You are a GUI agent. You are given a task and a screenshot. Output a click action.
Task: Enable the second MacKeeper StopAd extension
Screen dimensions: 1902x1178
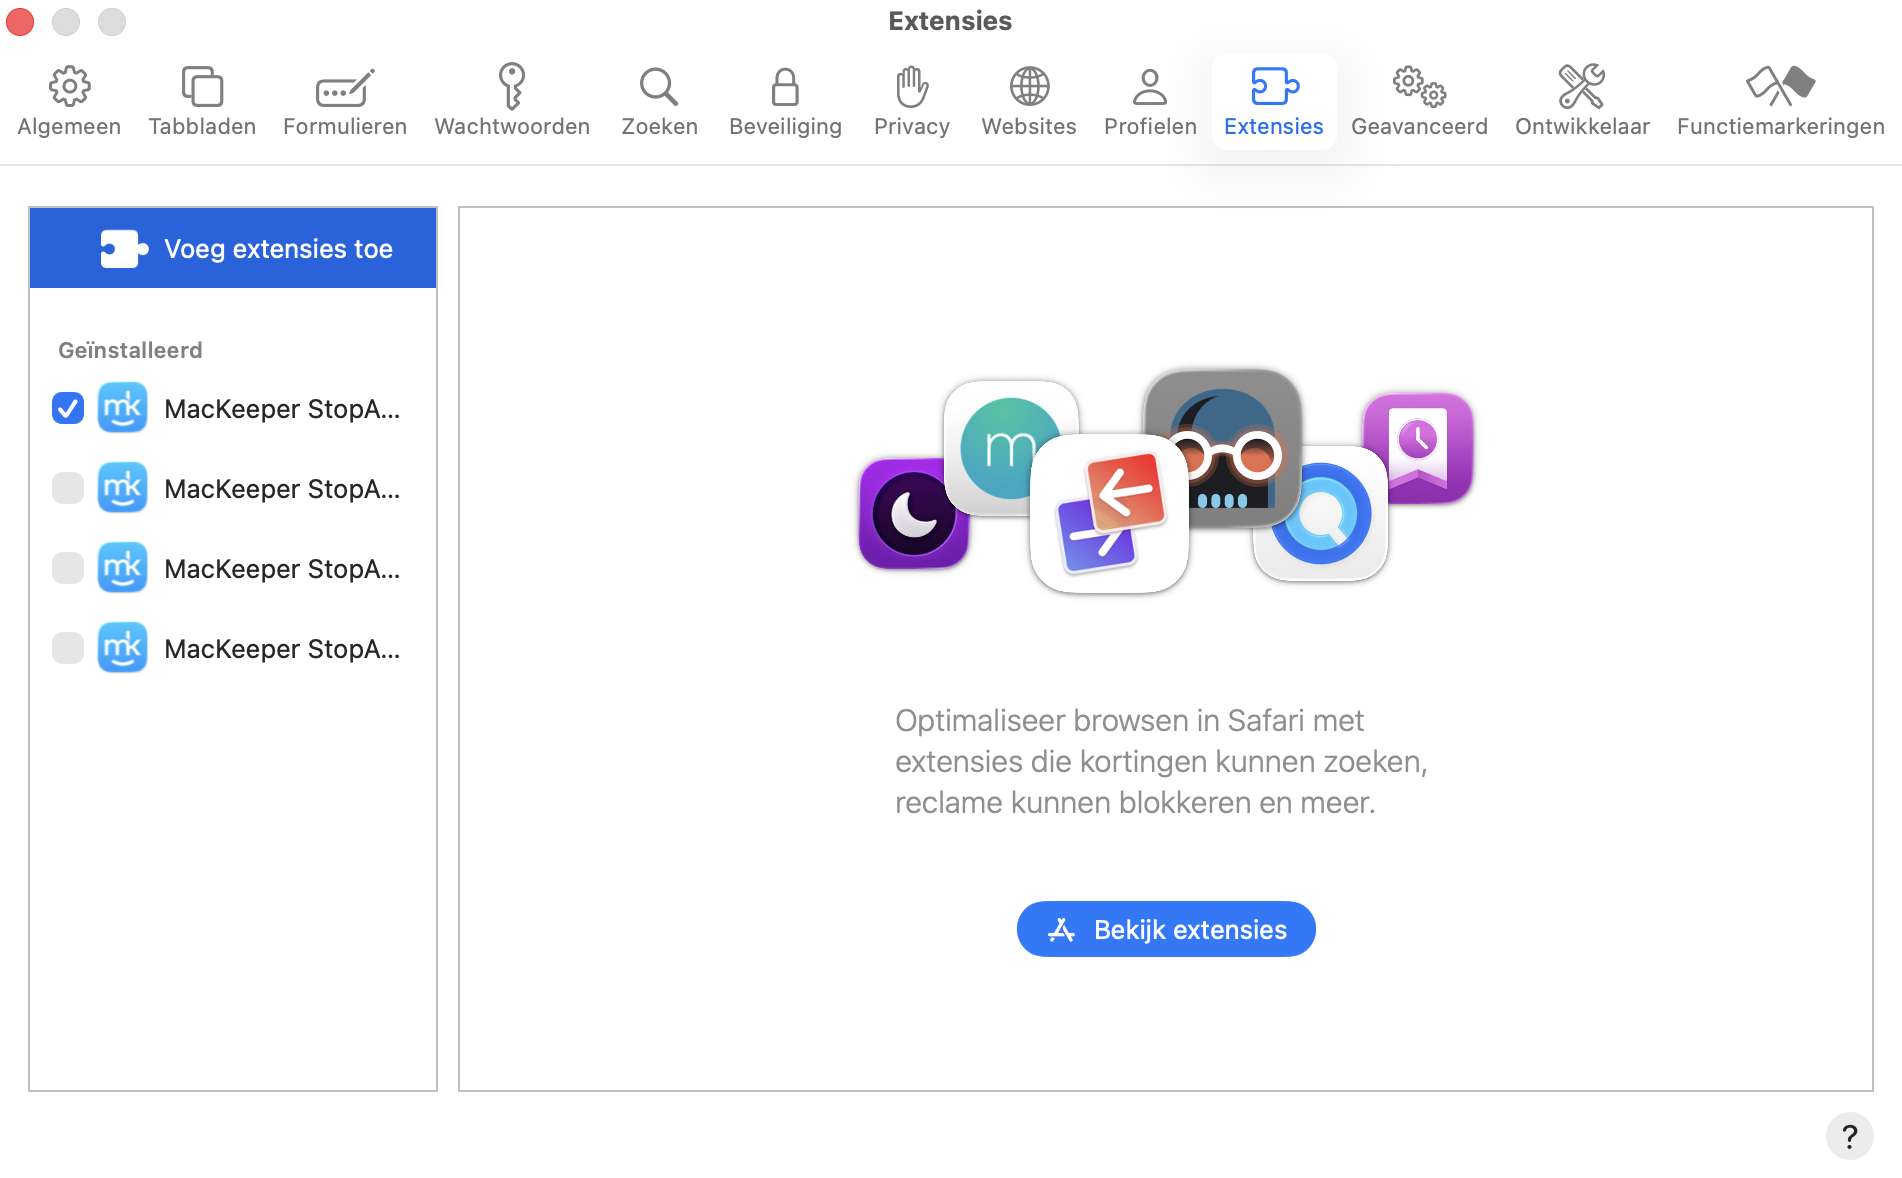(x=68, y=488)
